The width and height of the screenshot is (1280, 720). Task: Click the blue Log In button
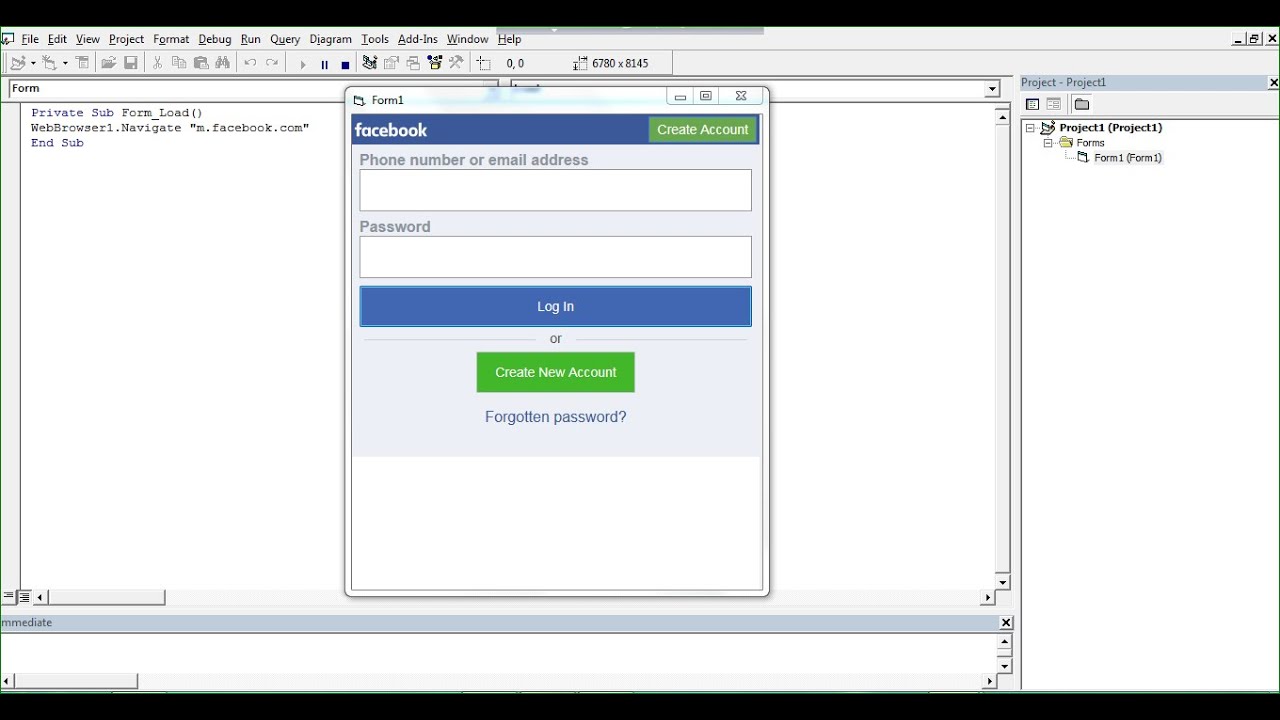556,307
